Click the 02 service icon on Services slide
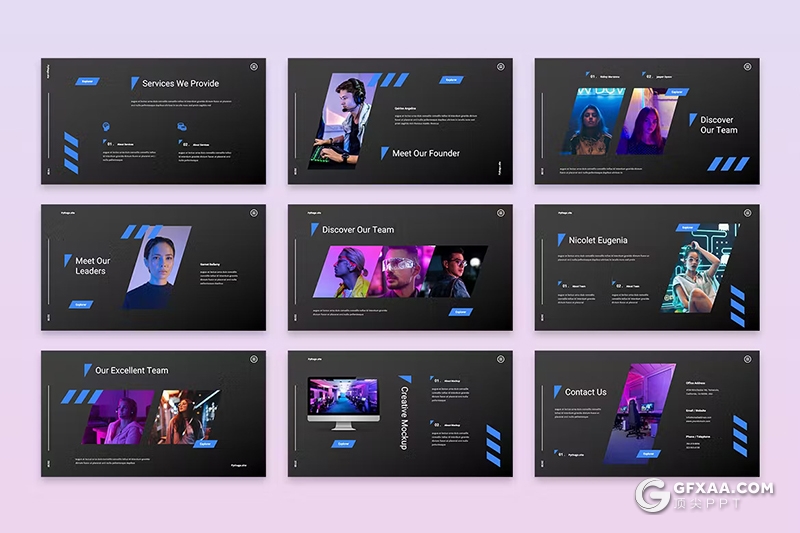Screen dimensions: 800x533 (182, 127)
